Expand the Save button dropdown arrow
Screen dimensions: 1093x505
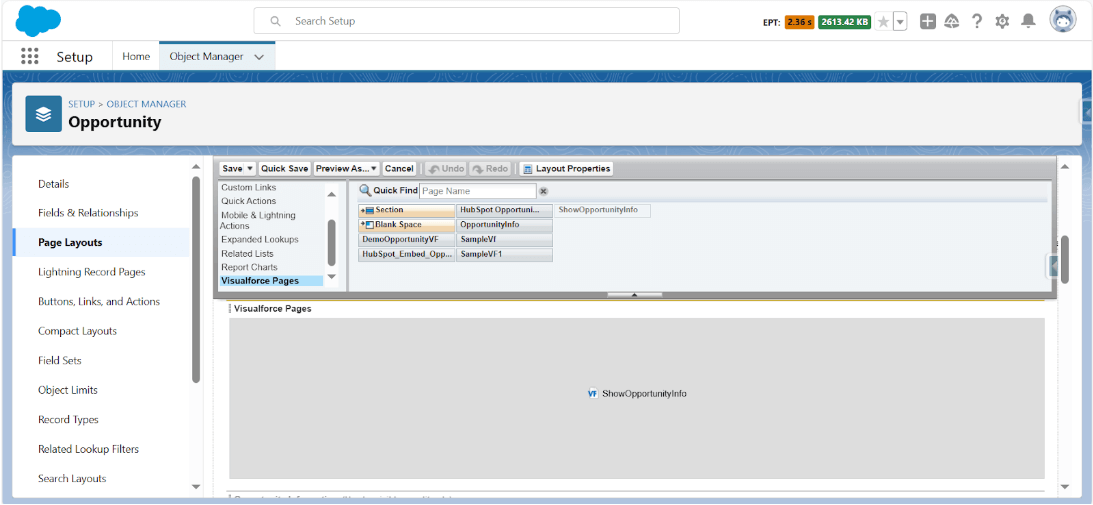point(250,169)
